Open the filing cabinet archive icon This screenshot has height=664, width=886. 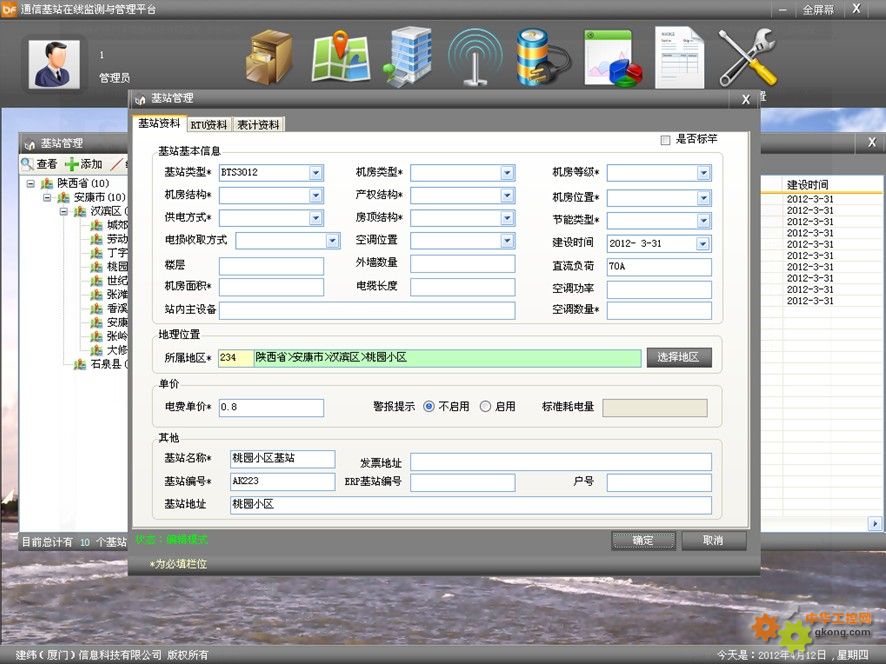[x=269, y=56]
